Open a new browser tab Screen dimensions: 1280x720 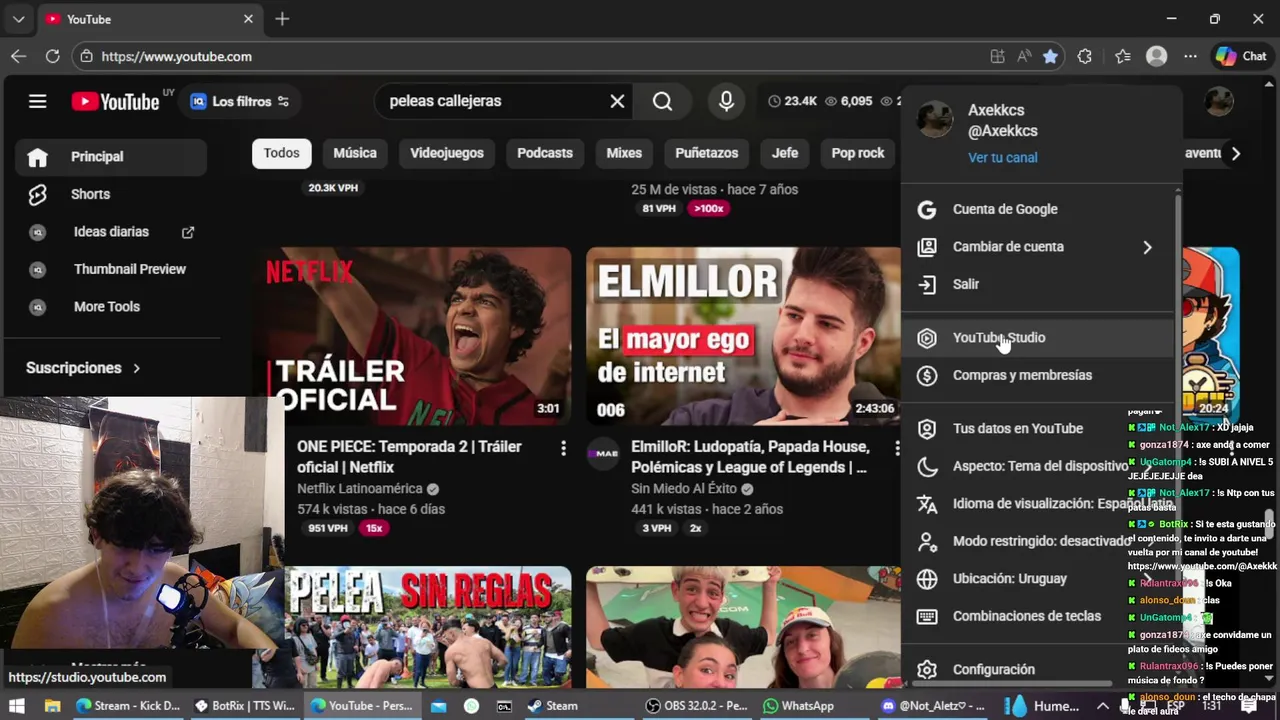(x=282, y=19)
